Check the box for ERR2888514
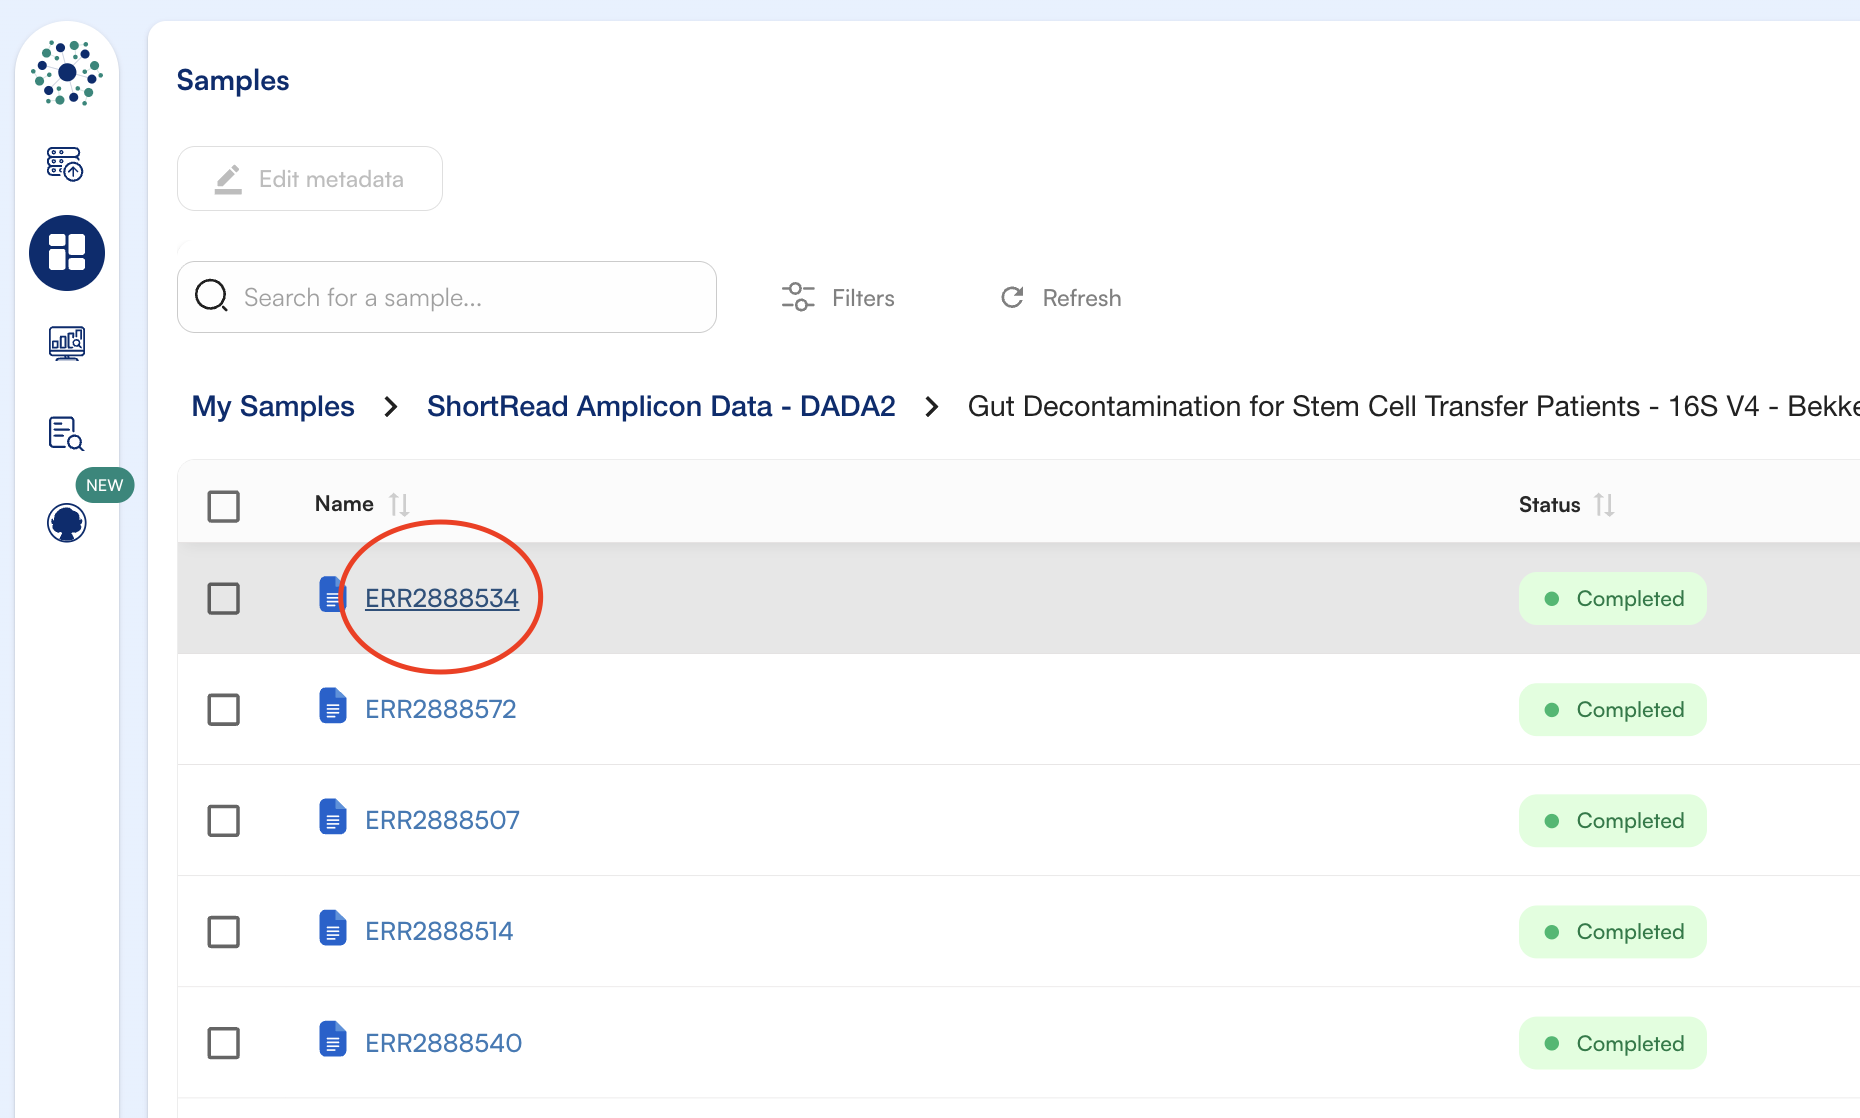 pos(224,932)
